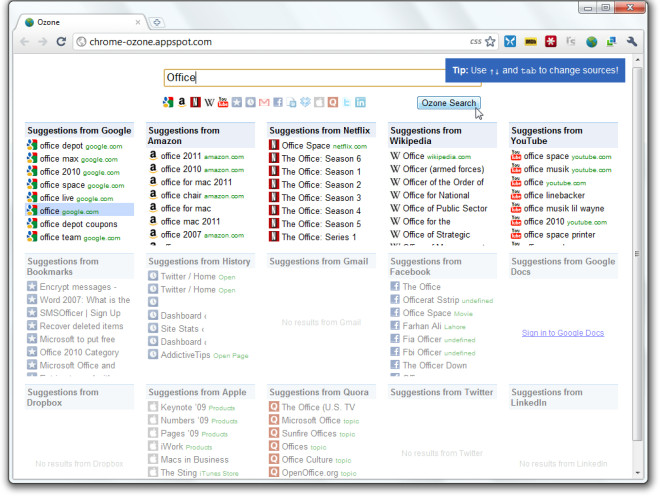Viewport: 660px width, 496px height.
Task: Select the Google source icon
Action: point(168,102)
